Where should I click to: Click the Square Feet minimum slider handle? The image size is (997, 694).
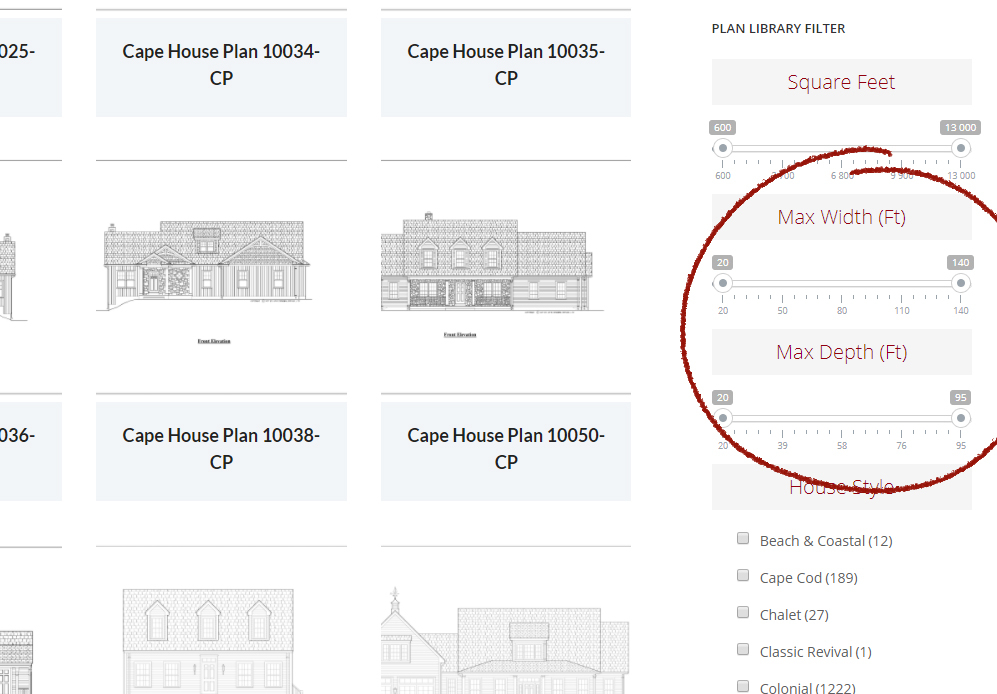click(x=722, y=148)
